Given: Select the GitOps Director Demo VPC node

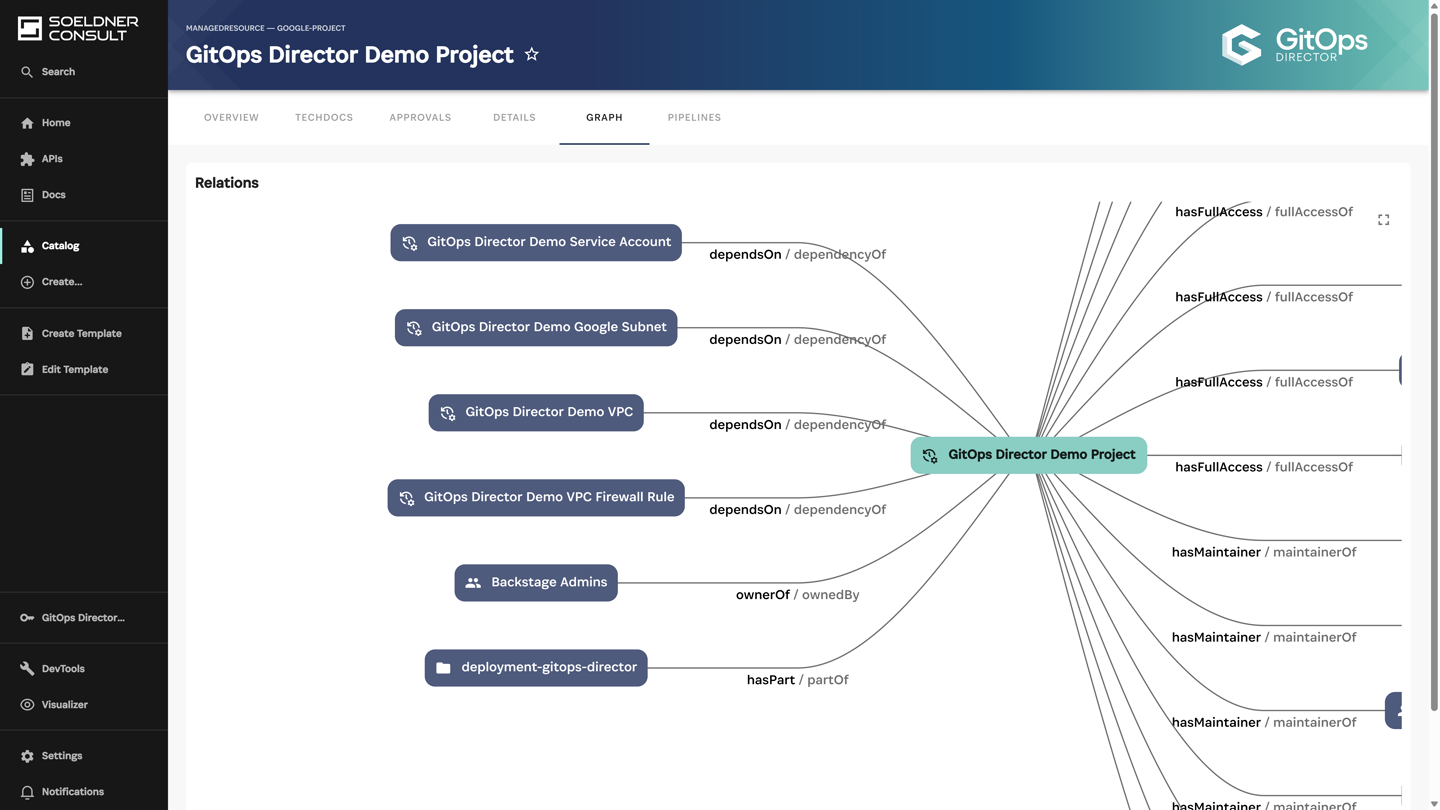Looking at the screenshot, I should click(x=536, y=413).
